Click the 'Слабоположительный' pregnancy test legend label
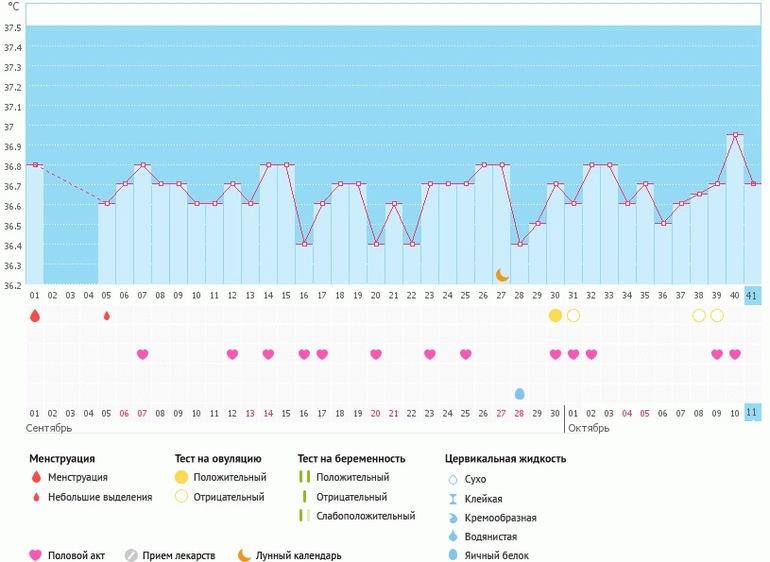770x562 pixels. click(x=365, y=516)
